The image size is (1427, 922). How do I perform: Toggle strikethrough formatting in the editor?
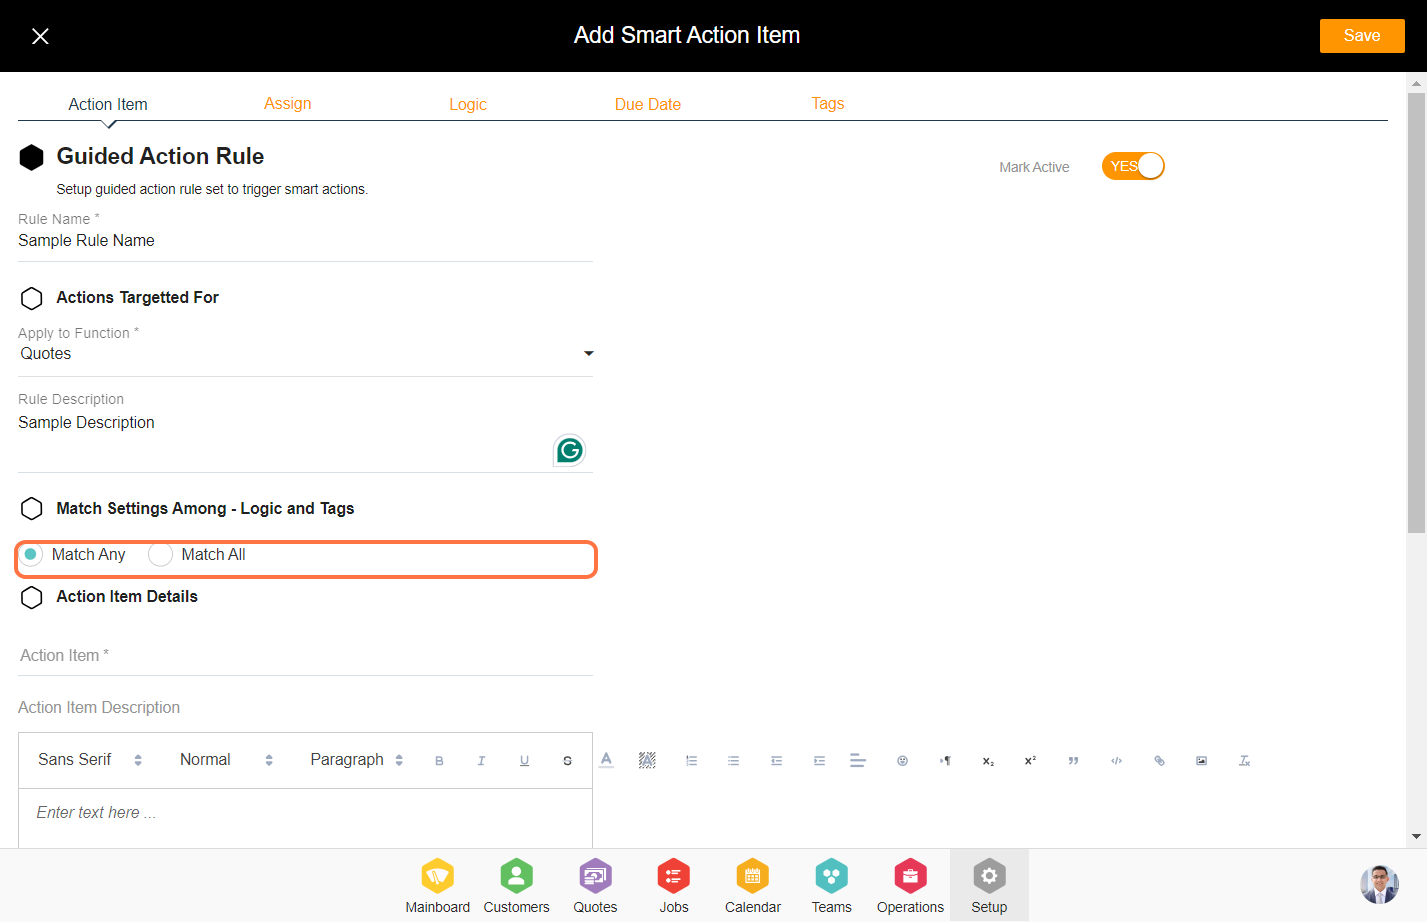[x=567, y=761]
